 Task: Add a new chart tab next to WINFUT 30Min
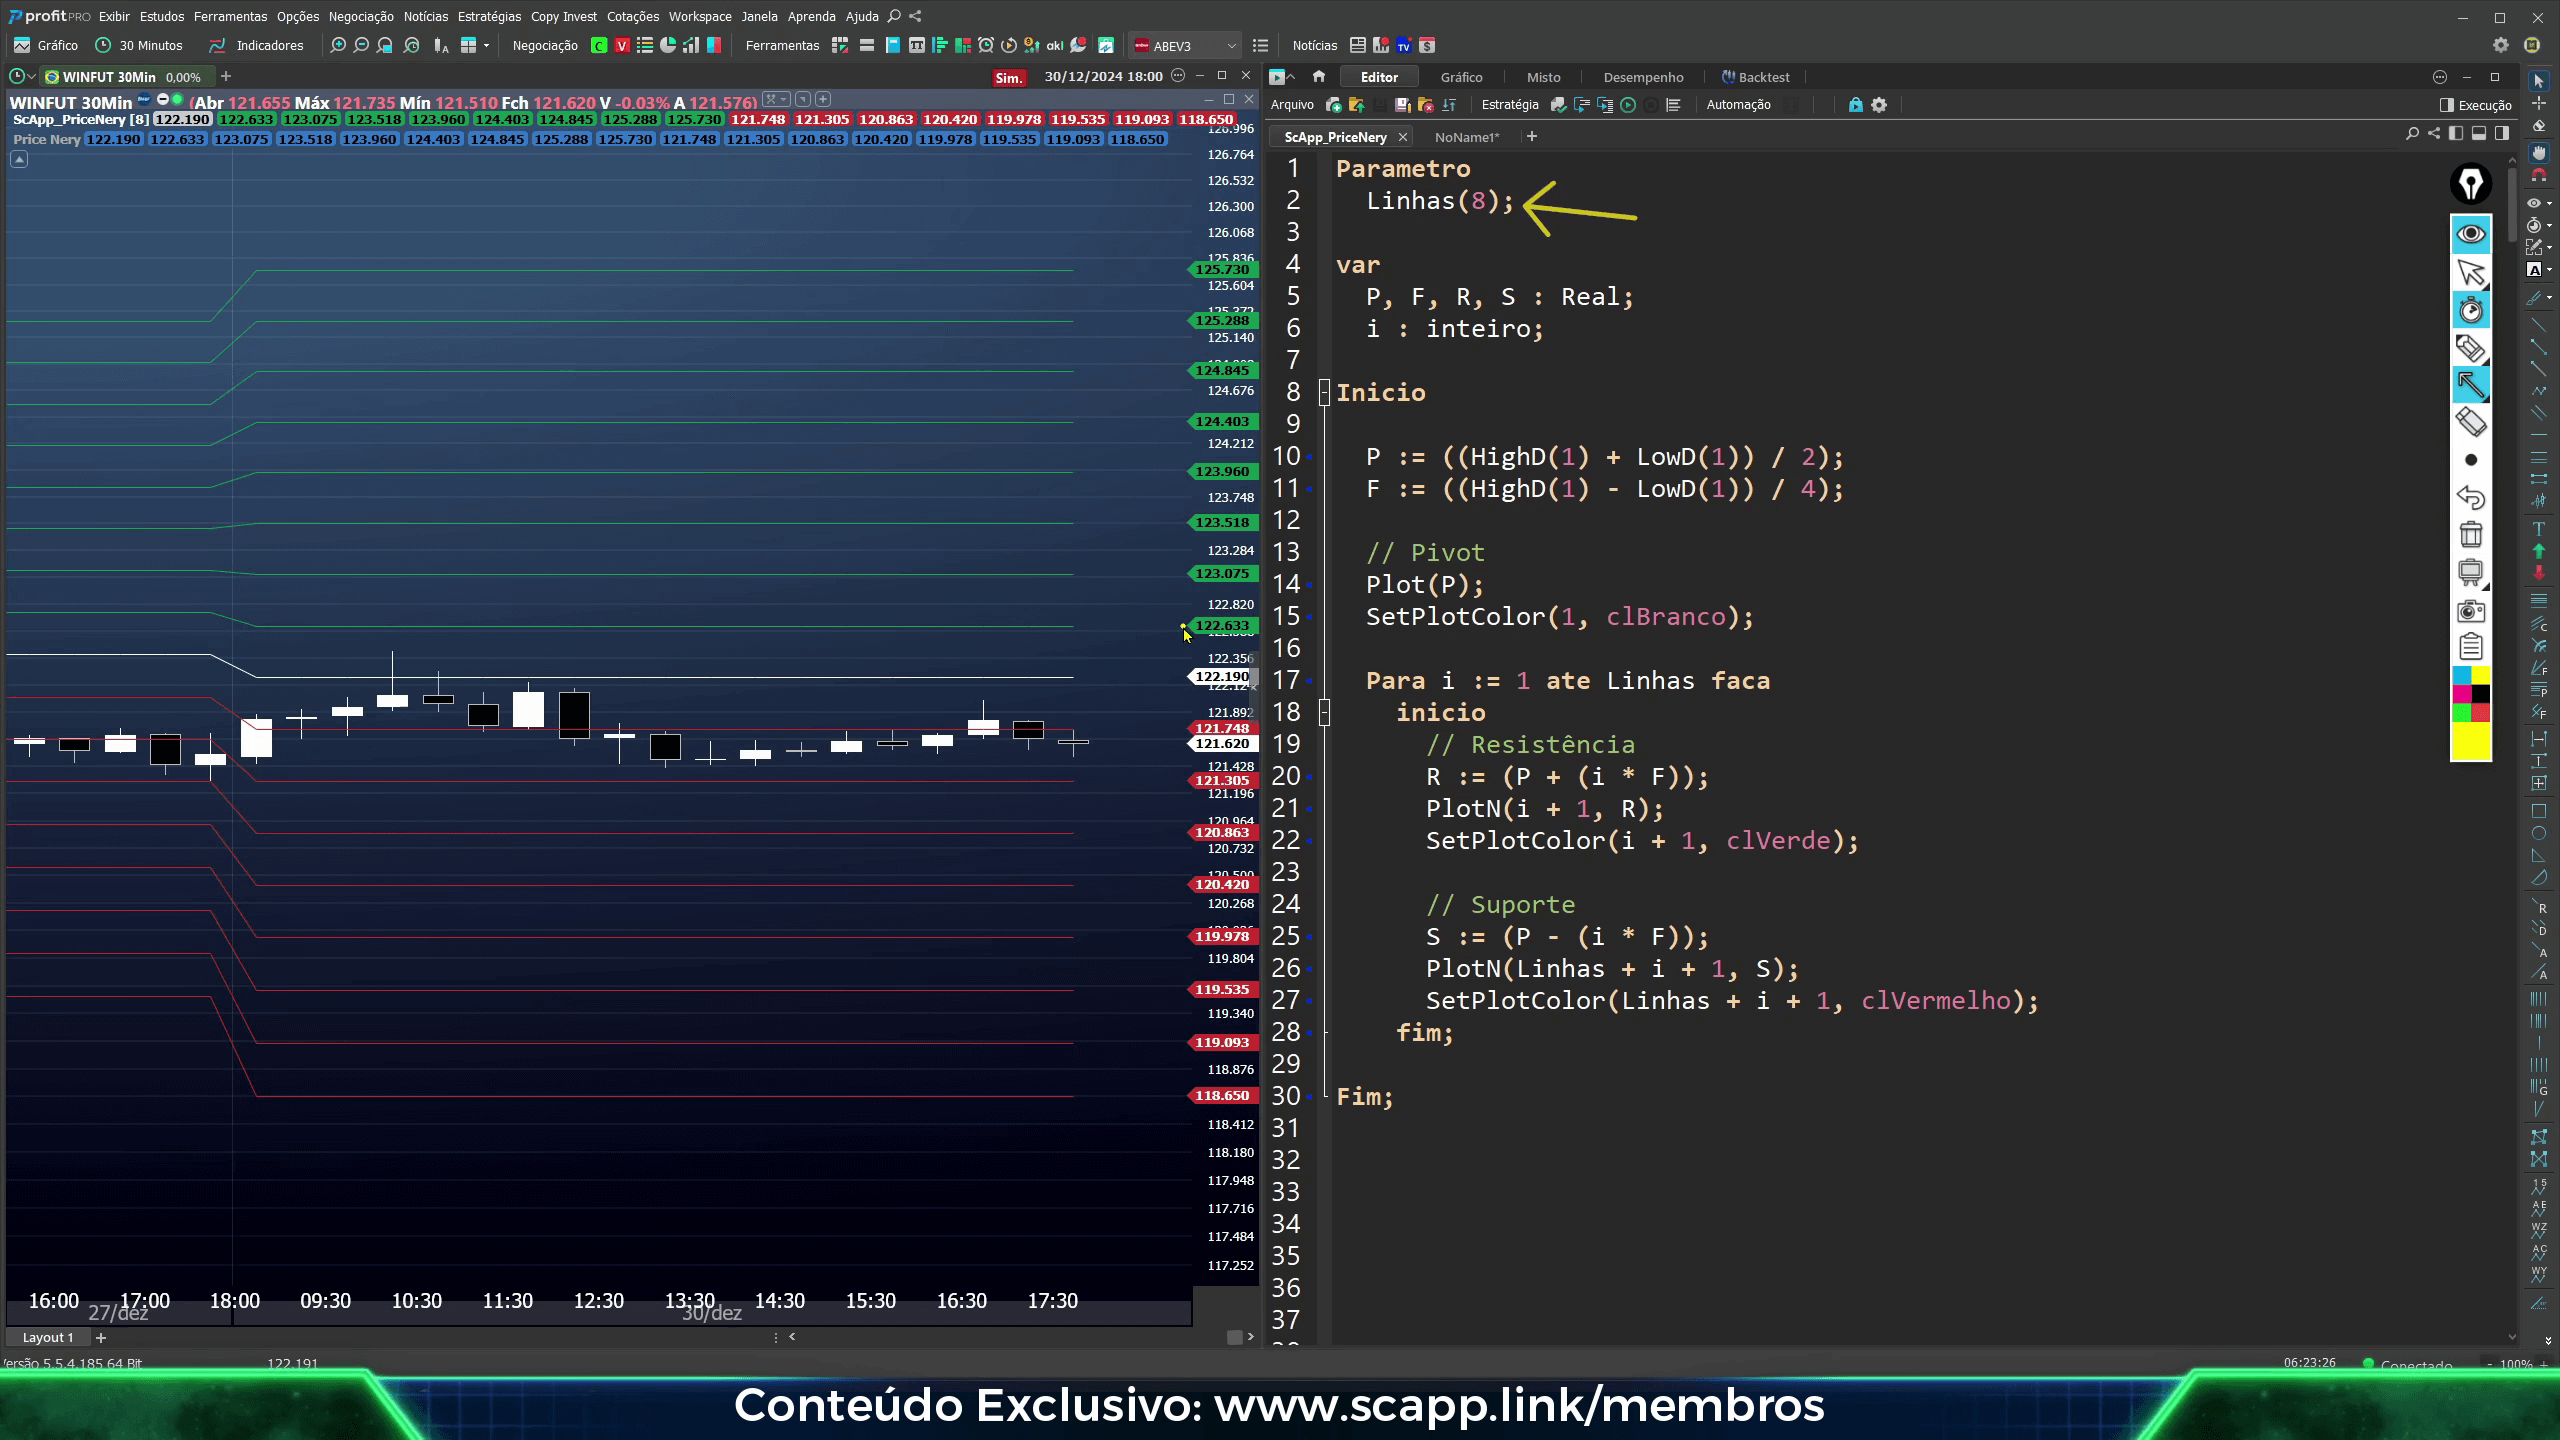(226, 76)
